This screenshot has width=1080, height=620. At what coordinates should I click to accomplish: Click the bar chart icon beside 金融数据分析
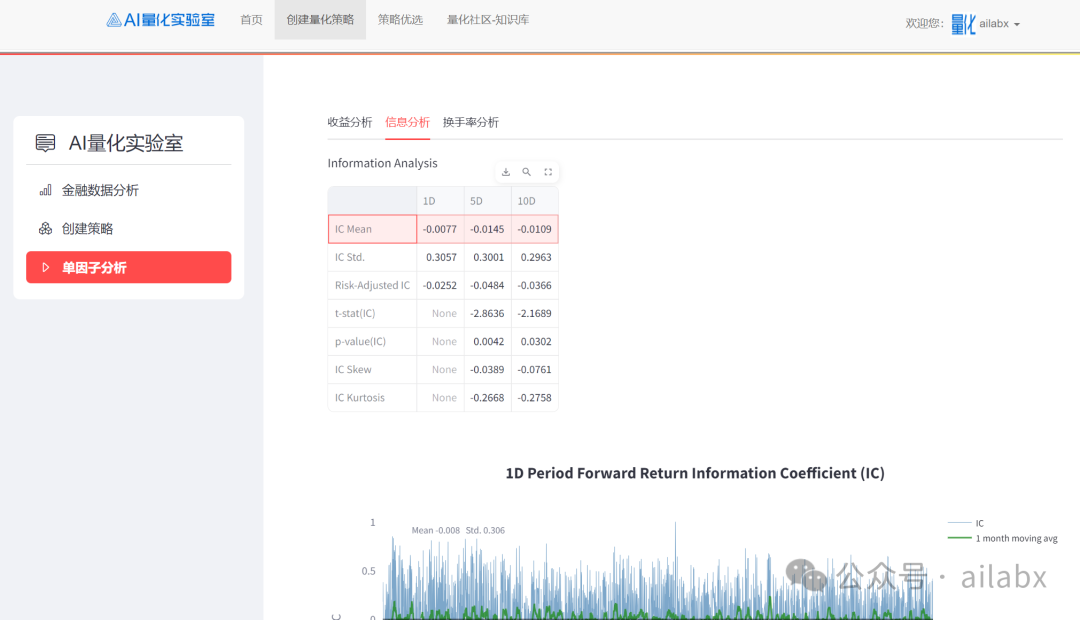point(45,190)
